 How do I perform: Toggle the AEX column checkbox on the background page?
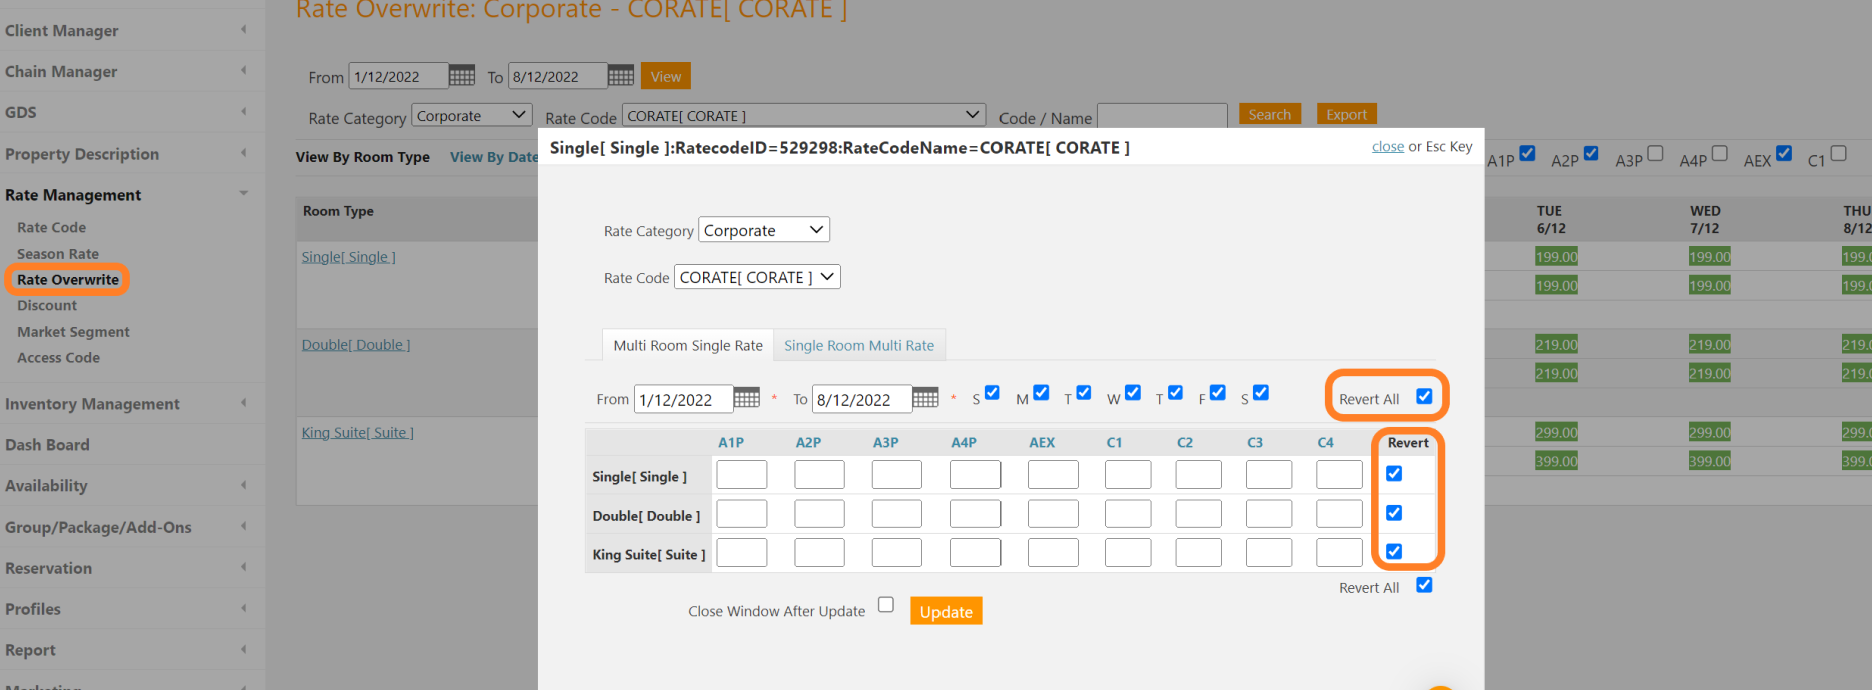pyautogui.click(x=1784, y=153)
